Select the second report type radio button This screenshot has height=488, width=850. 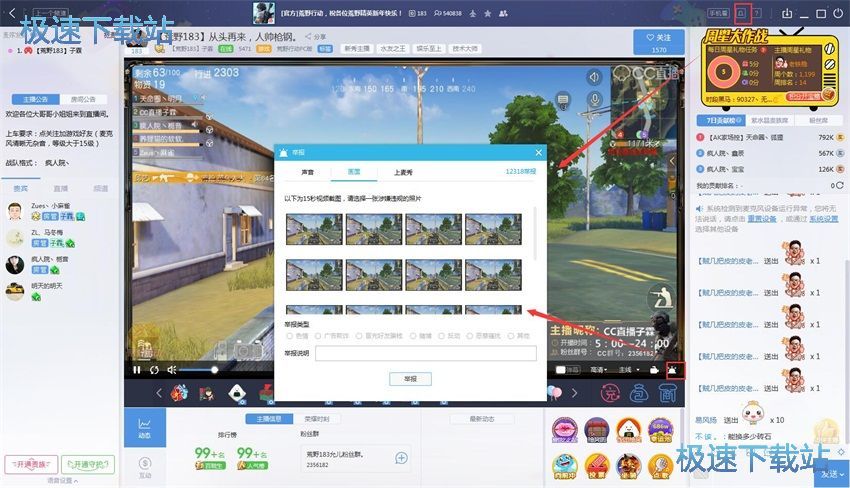pyautogui.click(x=318, y=336)
